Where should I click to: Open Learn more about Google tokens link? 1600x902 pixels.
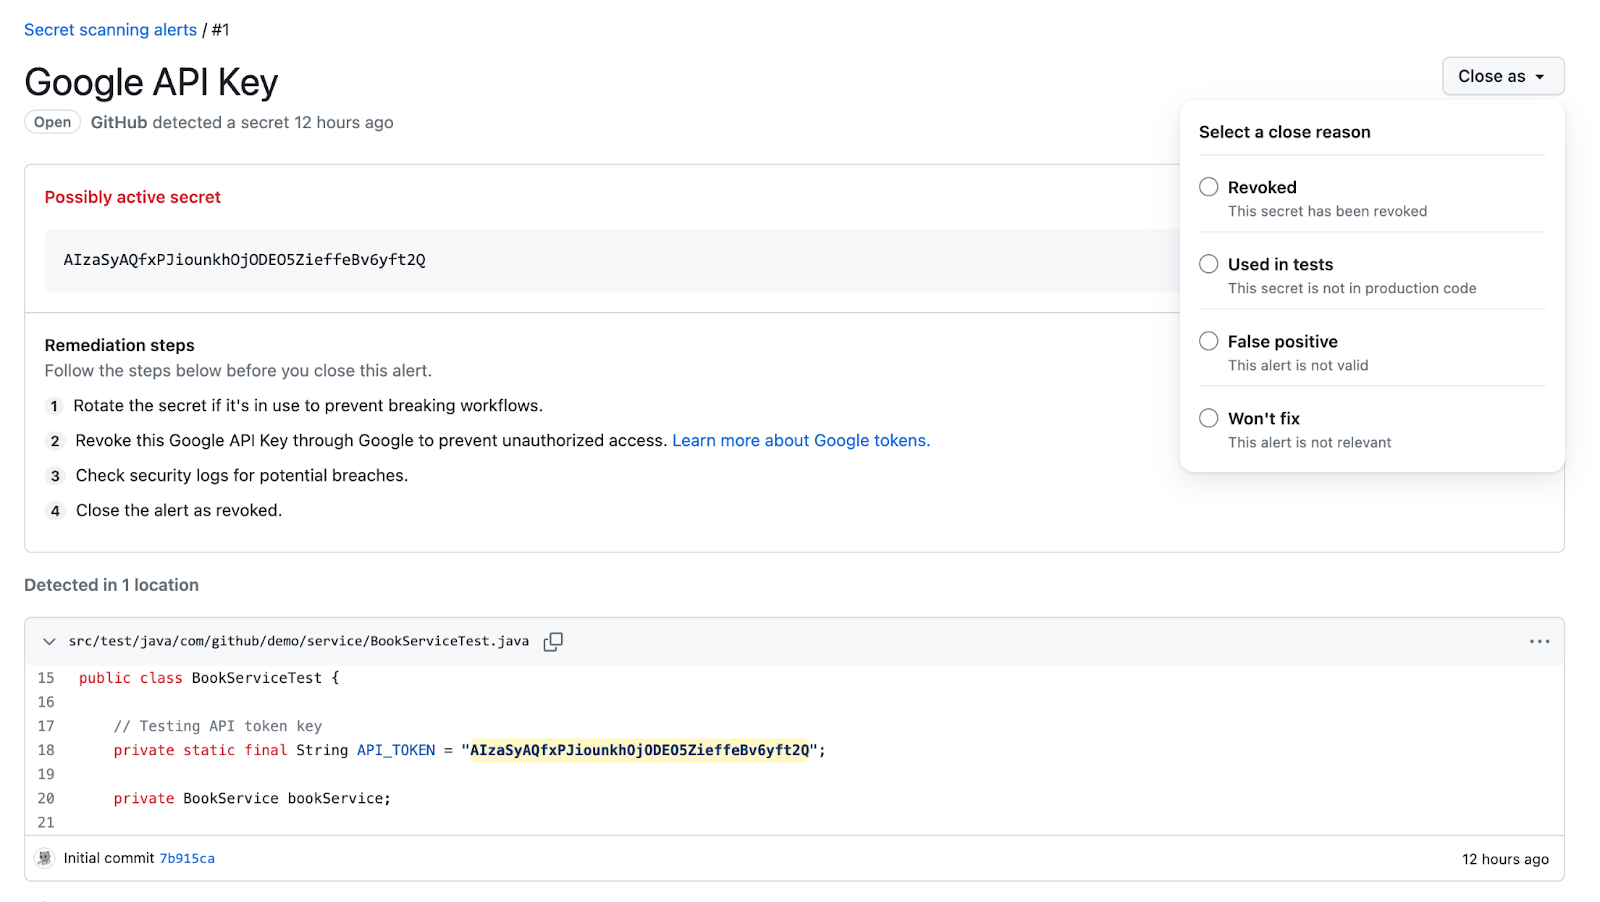pyautogui.click(x=800, y=441)
